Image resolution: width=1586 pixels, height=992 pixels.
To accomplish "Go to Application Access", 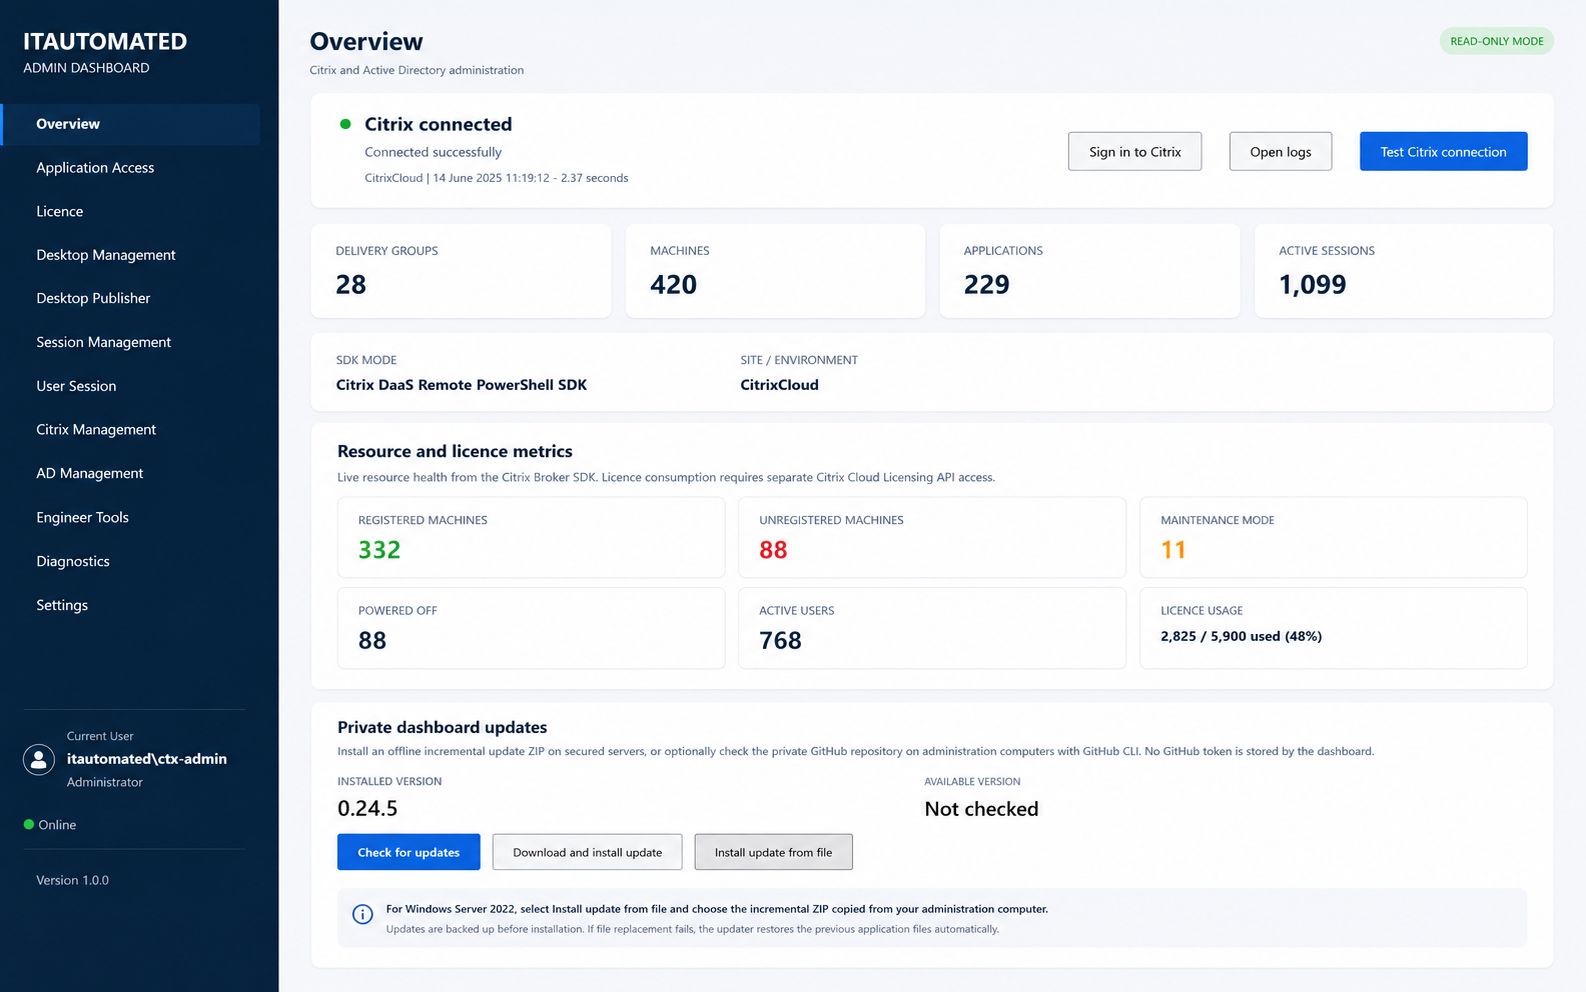I will tap(130, 168).
